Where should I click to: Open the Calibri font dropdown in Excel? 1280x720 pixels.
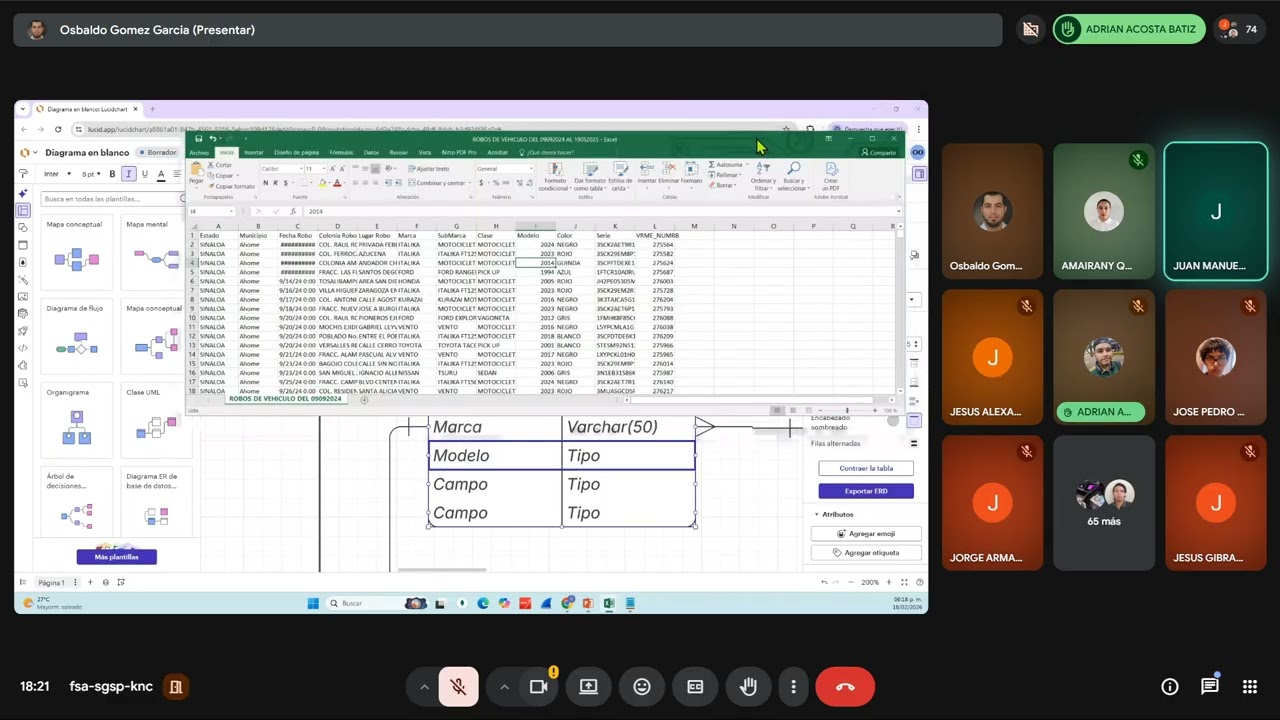pos(280,169)
